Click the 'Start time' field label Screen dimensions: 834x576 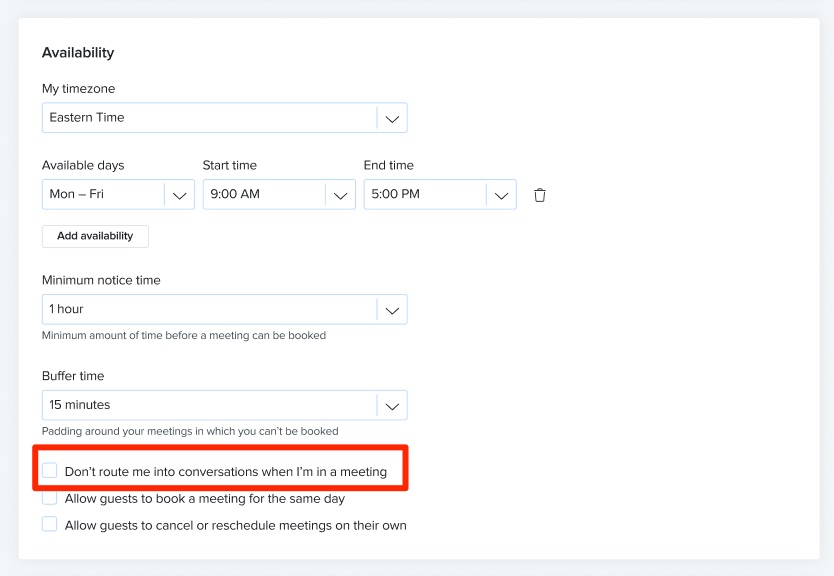tap(230, 165)
